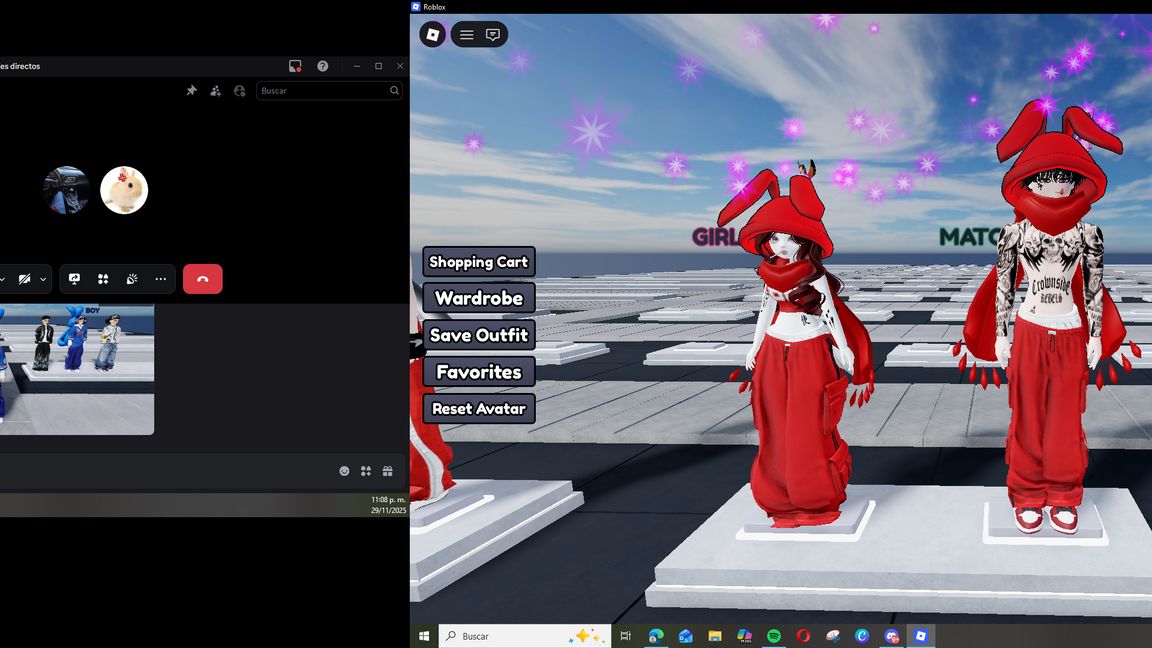Screen dimensions: 1152x648
Task: Open Discord activities icon in call controls
Action: pyautogui.click(x=103, y=279)
